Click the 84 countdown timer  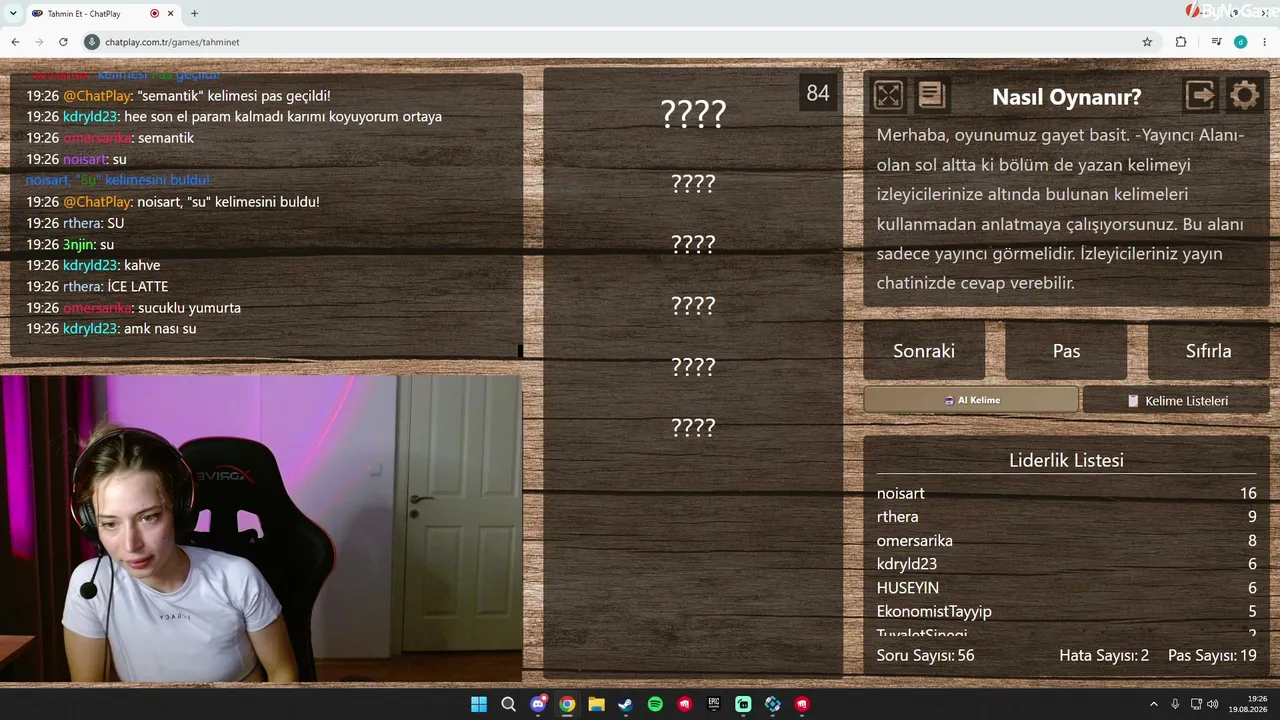(x=818, y=93)
